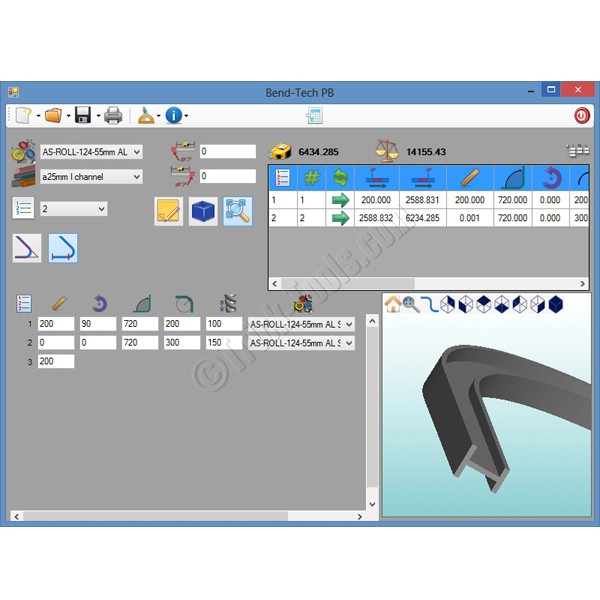
Task: Click the bottom horizontal scrollbar thumb
Action: (x=155, y=516)
